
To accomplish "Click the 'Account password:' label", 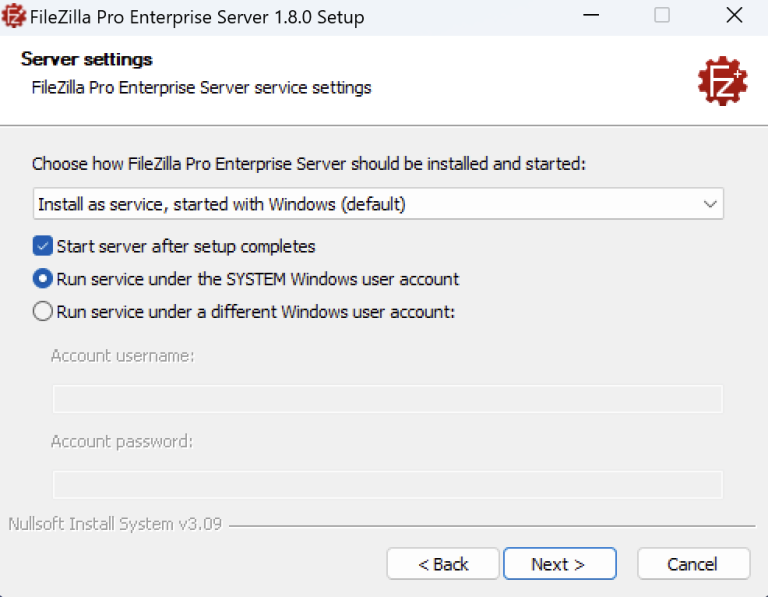I will pos(122,442).
